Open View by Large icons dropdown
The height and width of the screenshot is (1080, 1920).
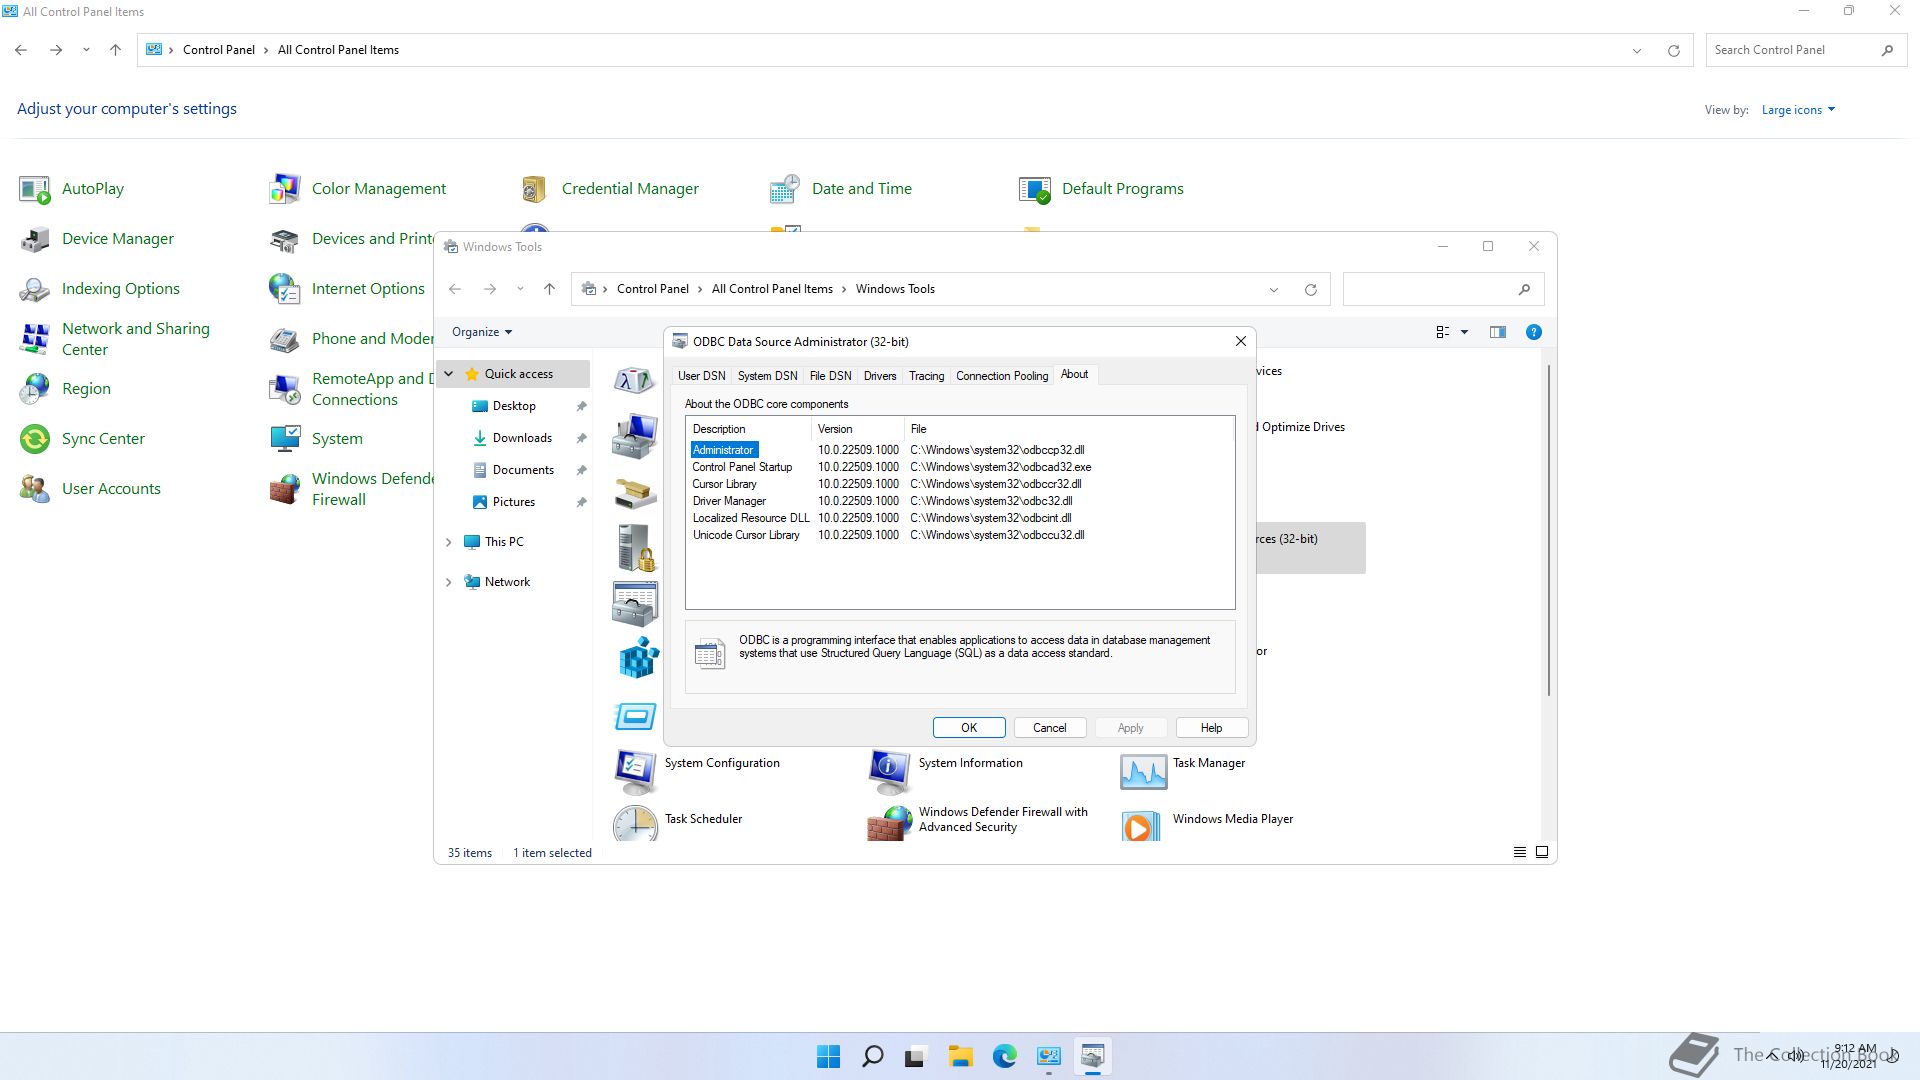pos(1798,110)
